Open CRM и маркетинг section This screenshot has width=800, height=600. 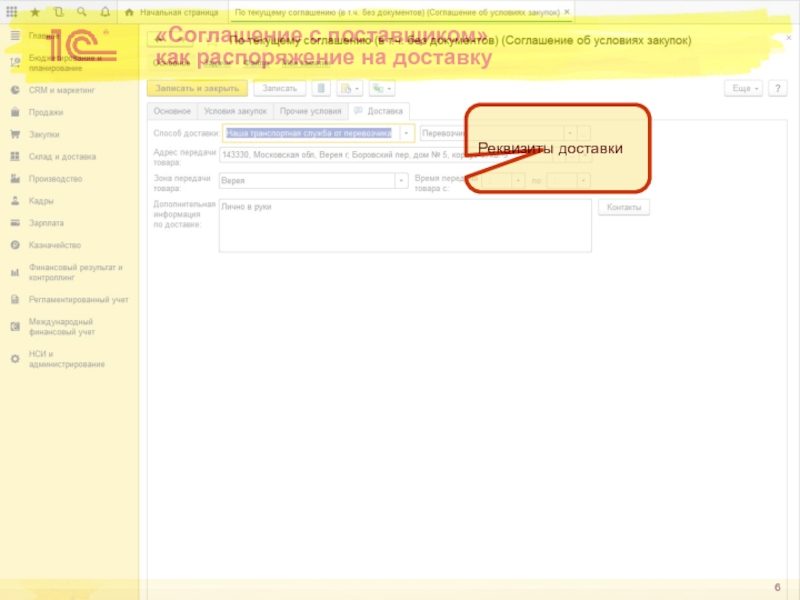coord(62,90)
